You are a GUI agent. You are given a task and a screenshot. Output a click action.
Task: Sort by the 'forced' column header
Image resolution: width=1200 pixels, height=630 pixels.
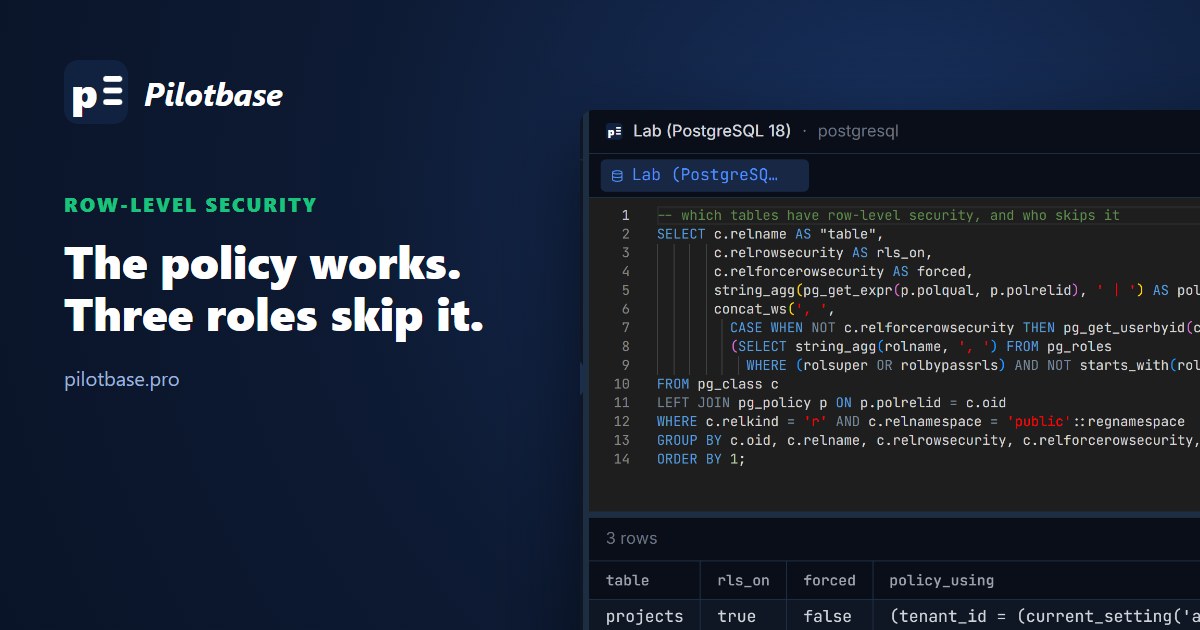point(830,580)
